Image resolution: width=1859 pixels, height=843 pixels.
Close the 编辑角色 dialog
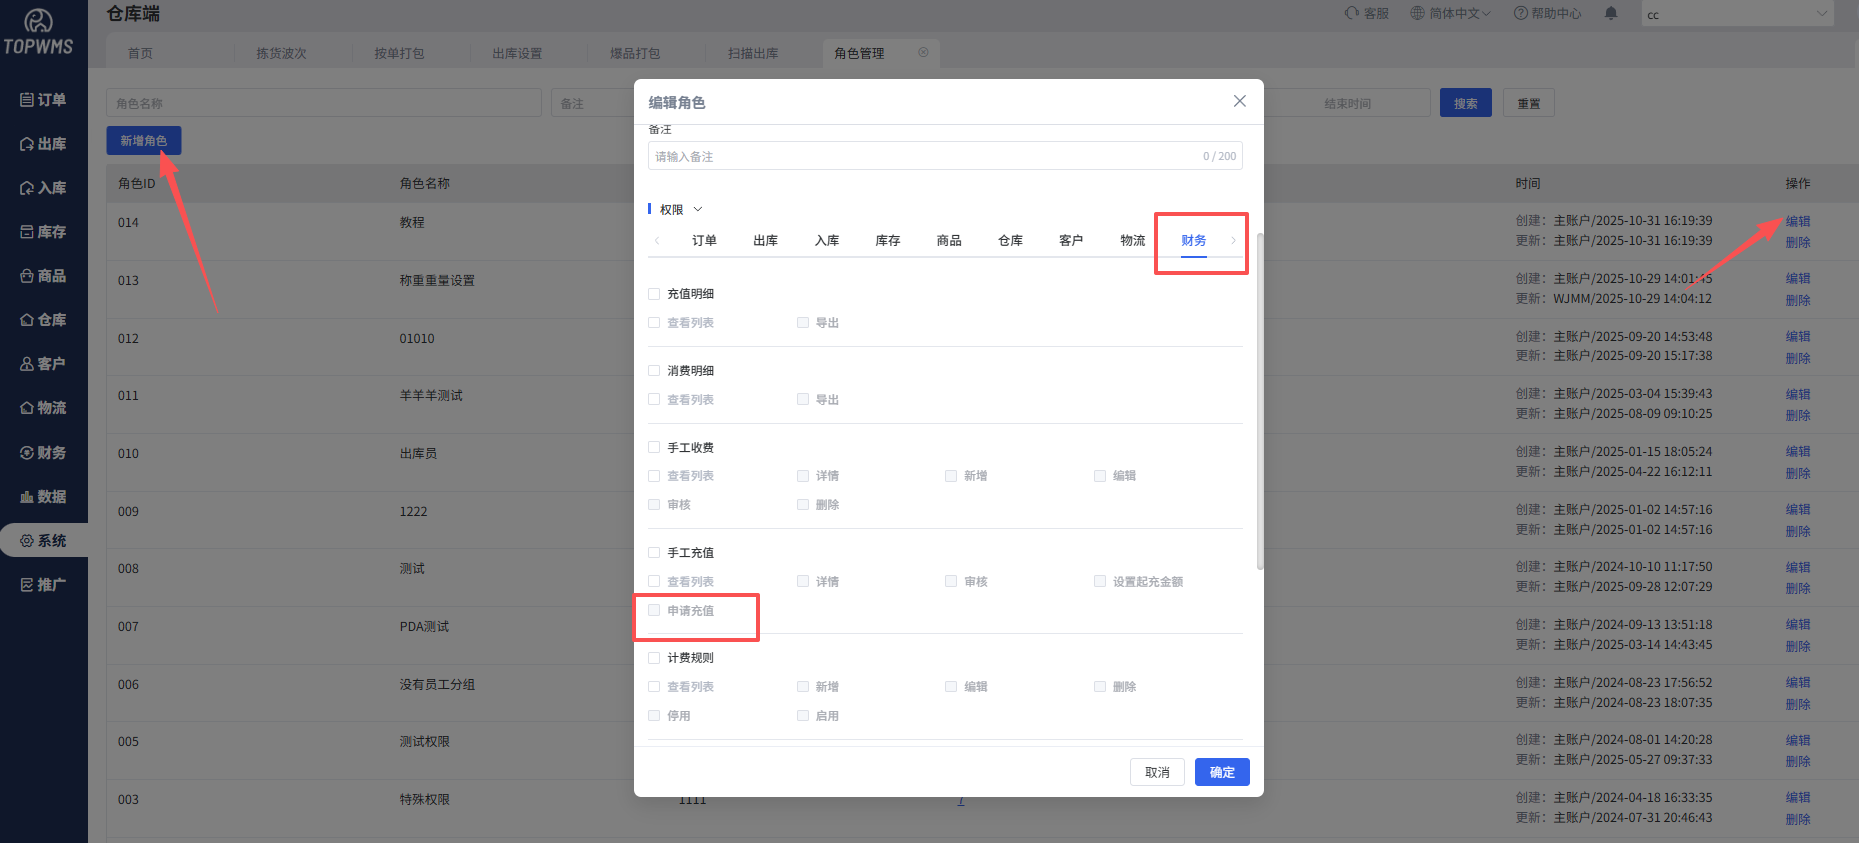(1240, 101)
